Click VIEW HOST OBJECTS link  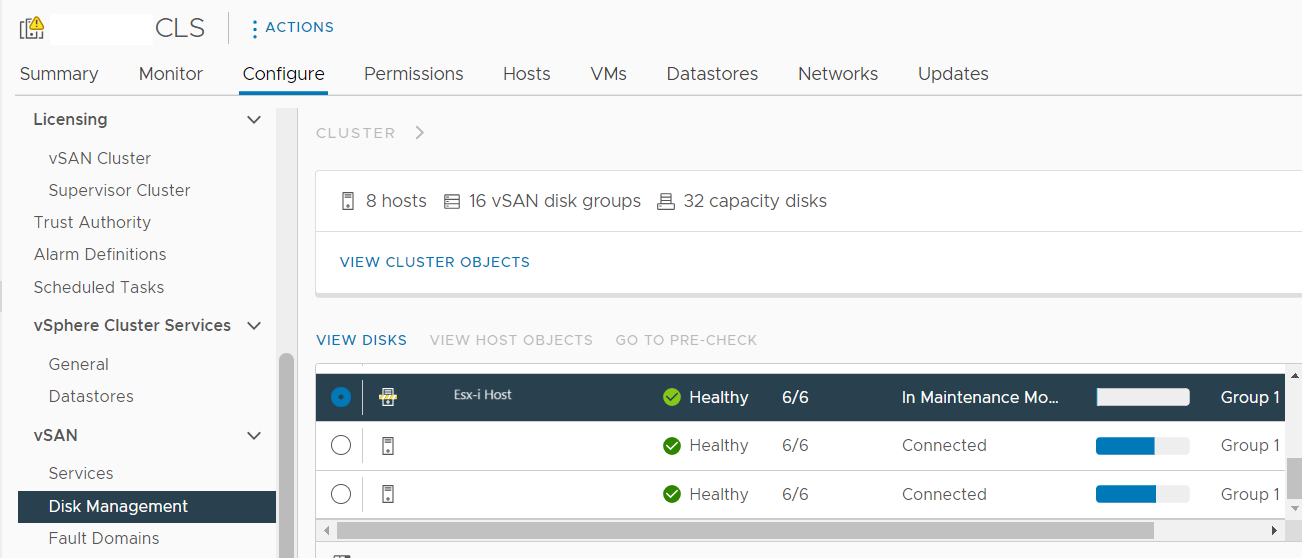(511, 340)
